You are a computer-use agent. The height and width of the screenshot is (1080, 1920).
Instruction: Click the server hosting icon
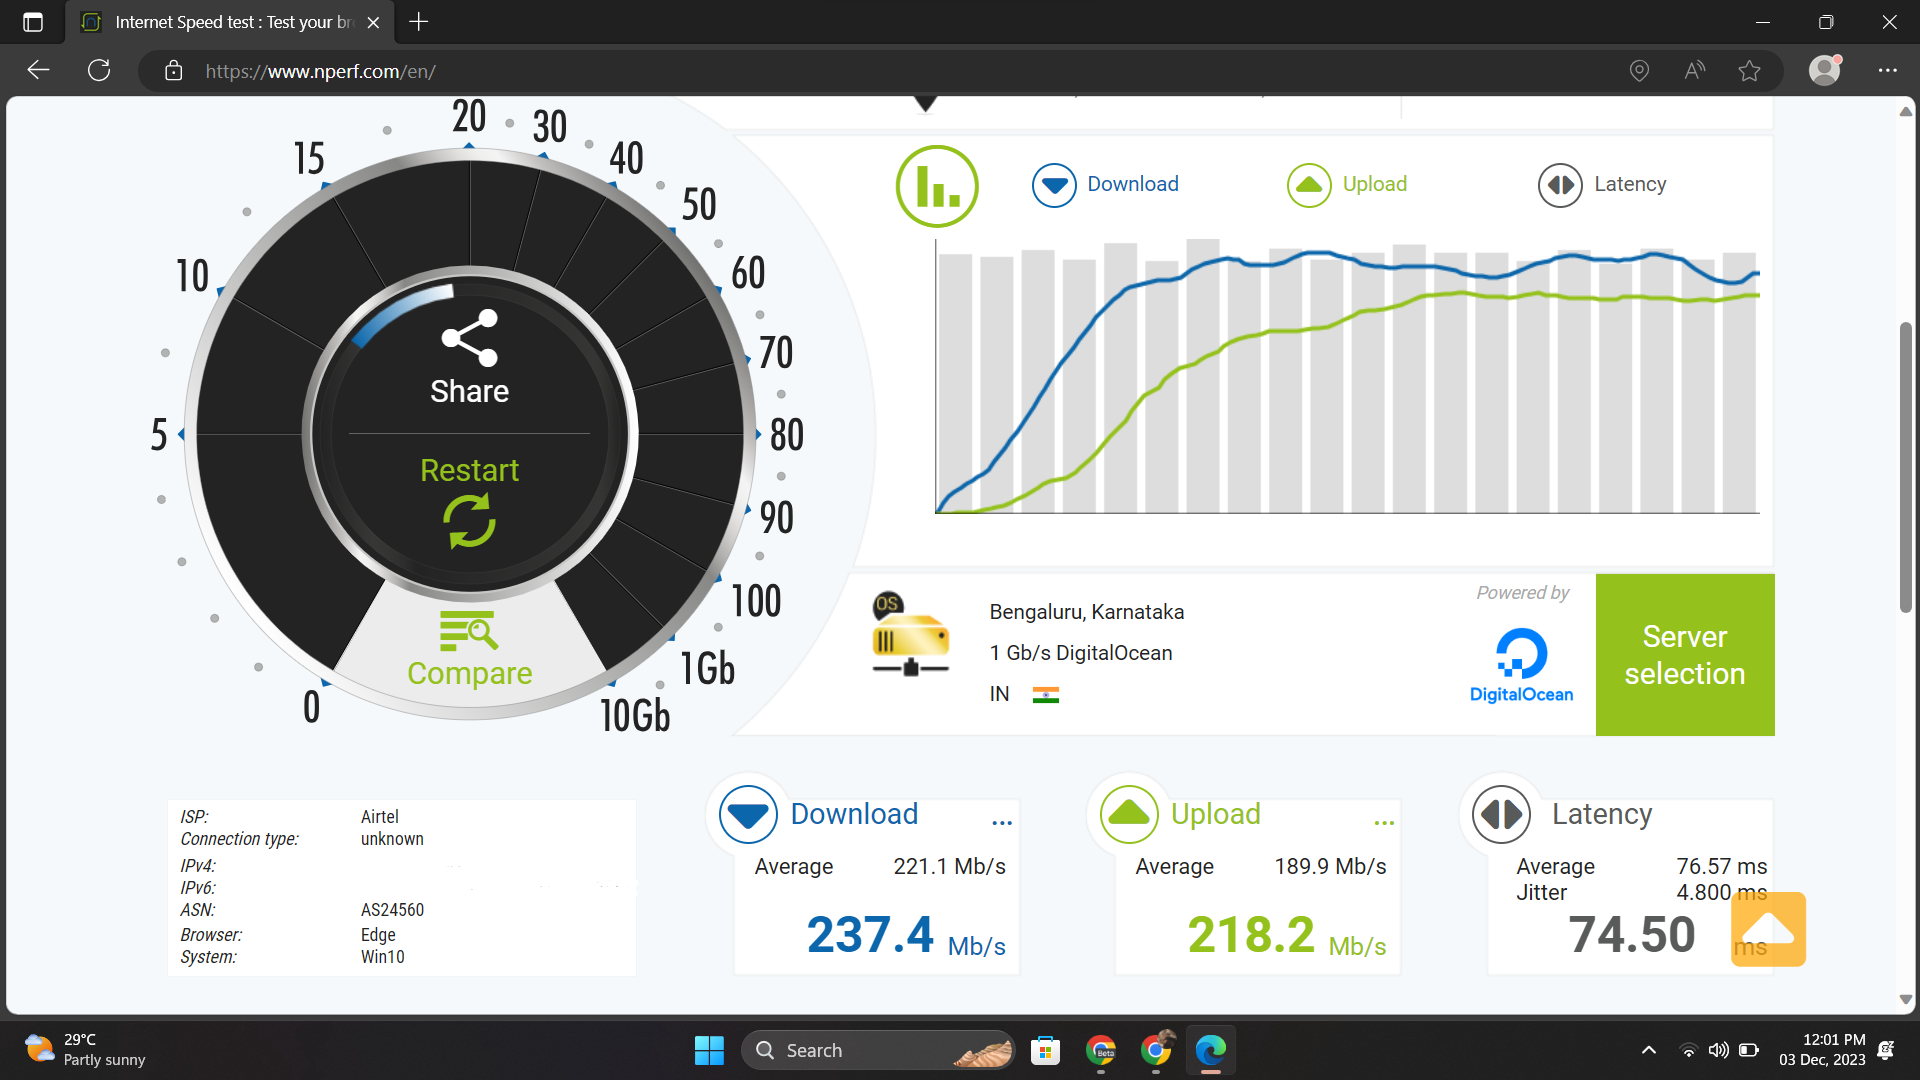point(909,634)
